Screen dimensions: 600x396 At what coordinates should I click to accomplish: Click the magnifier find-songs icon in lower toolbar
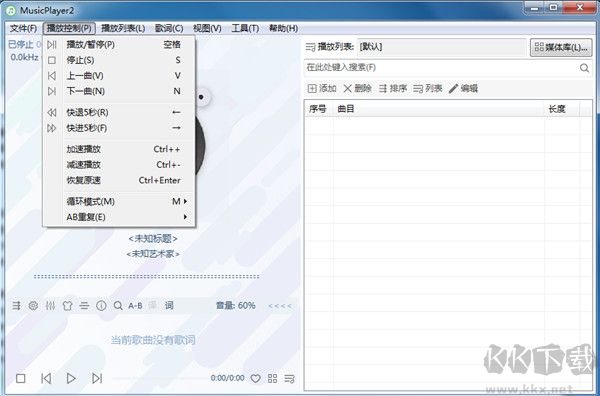click(x=118, y=305)
